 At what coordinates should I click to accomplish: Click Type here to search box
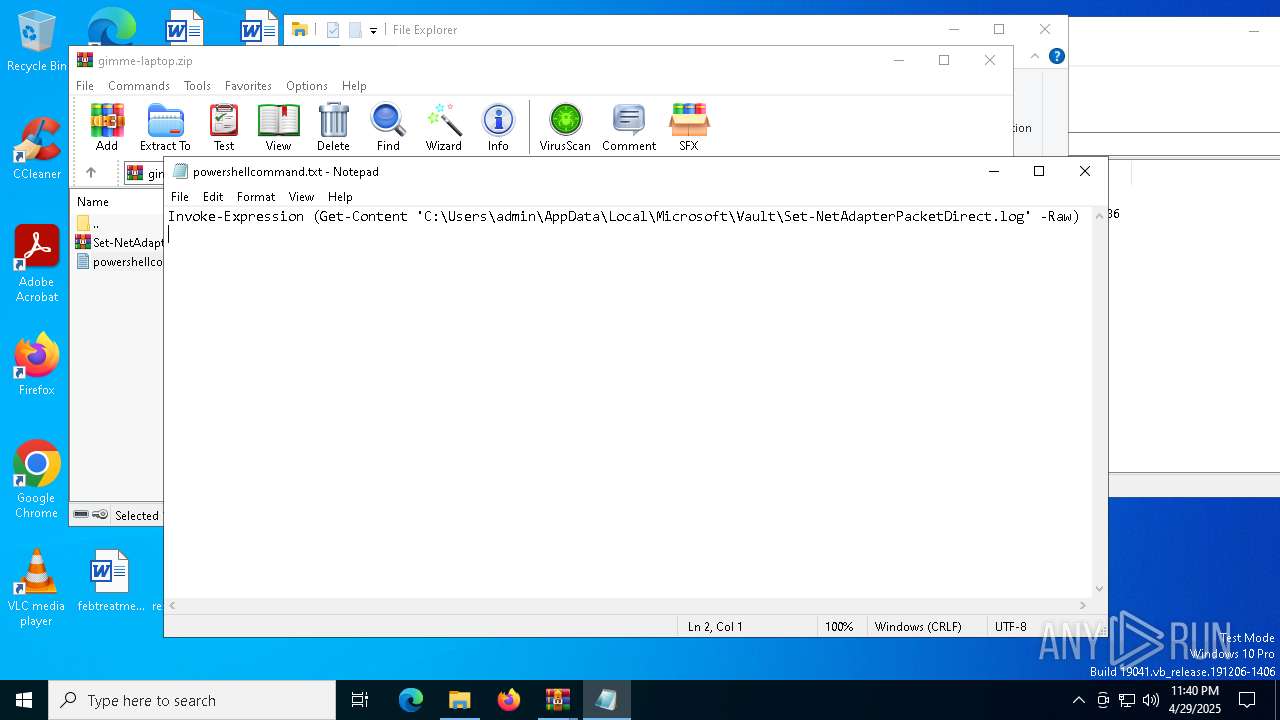[192, 700]
